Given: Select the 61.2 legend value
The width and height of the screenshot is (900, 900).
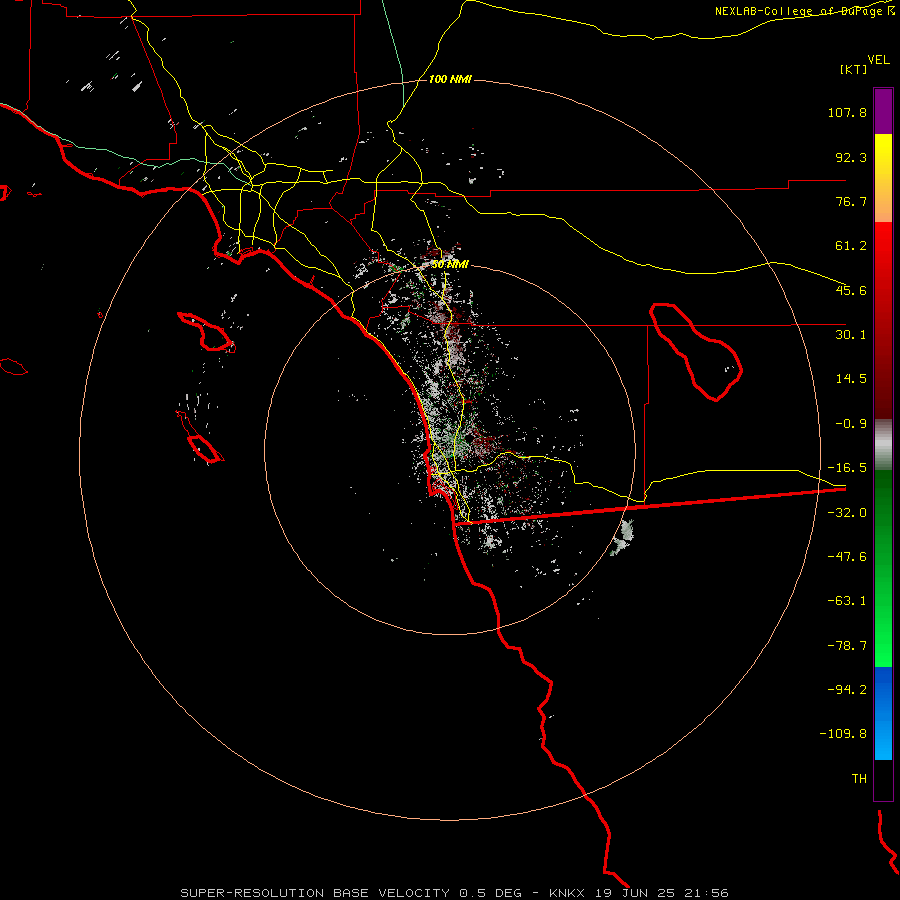Looking at the screenshot, I should (851, 246).
